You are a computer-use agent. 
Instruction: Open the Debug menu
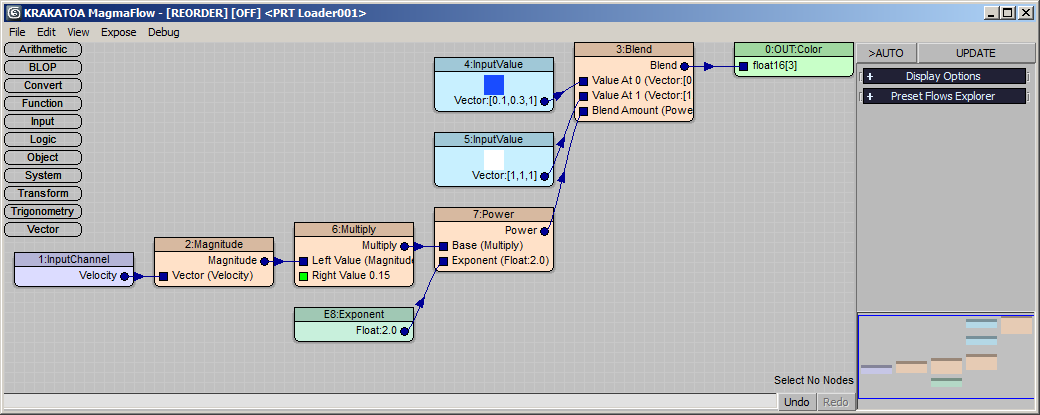[x=164, y=32]
